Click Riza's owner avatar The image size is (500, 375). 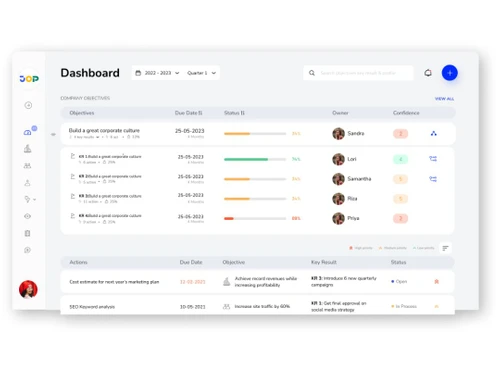coord(338,199)
